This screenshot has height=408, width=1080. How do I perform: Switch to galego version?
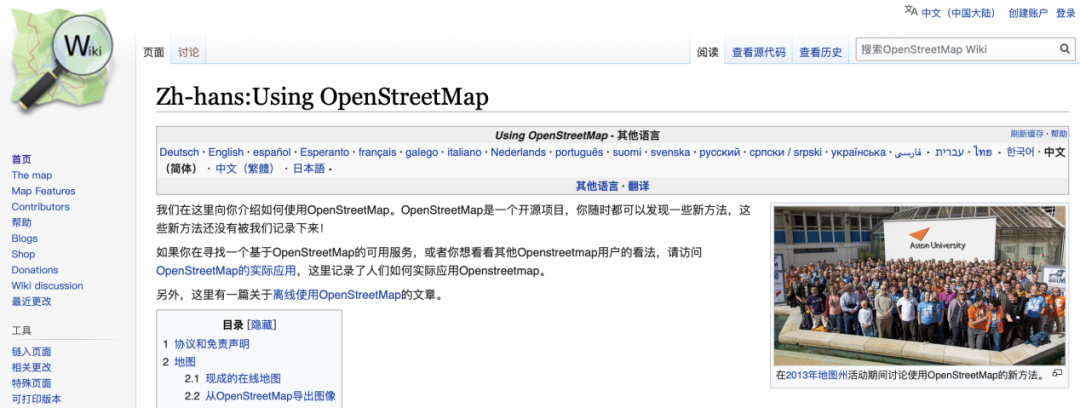coord(422,152)
